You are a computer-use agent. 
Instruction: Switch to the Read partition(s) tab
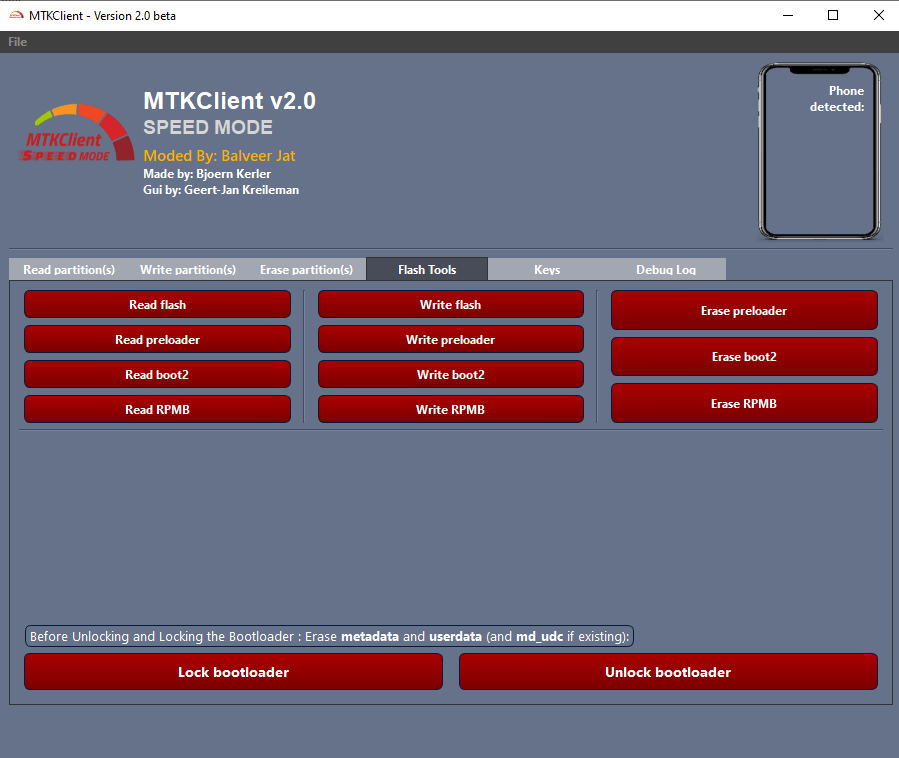[x=69, y=269]
